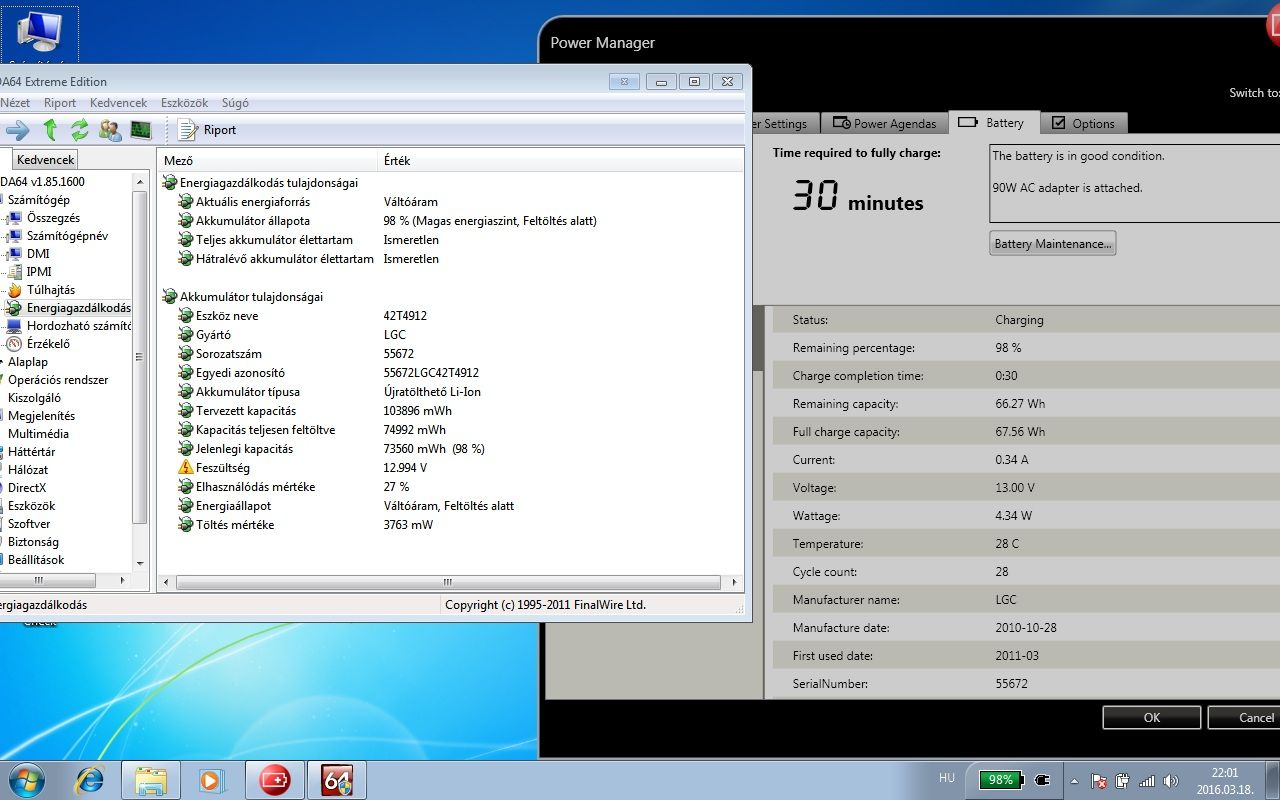Select Hálózat tree item

28,470
